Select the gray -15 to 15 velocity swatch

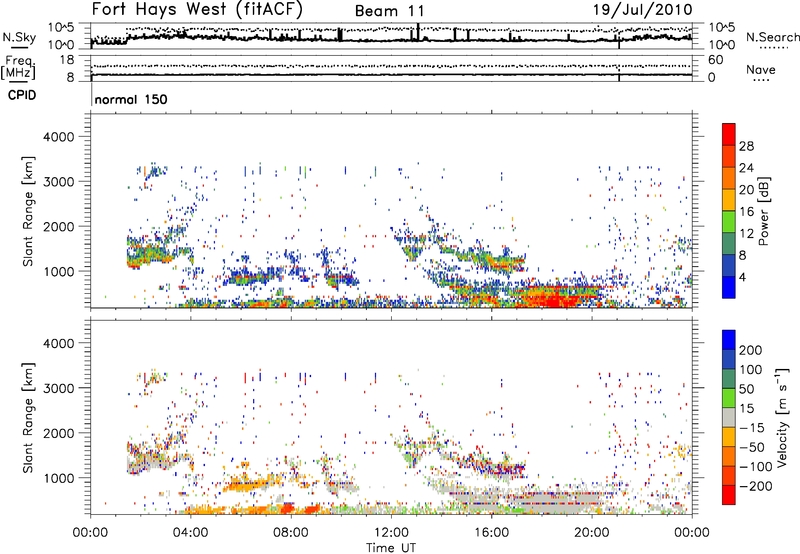(x=729, y=418)
